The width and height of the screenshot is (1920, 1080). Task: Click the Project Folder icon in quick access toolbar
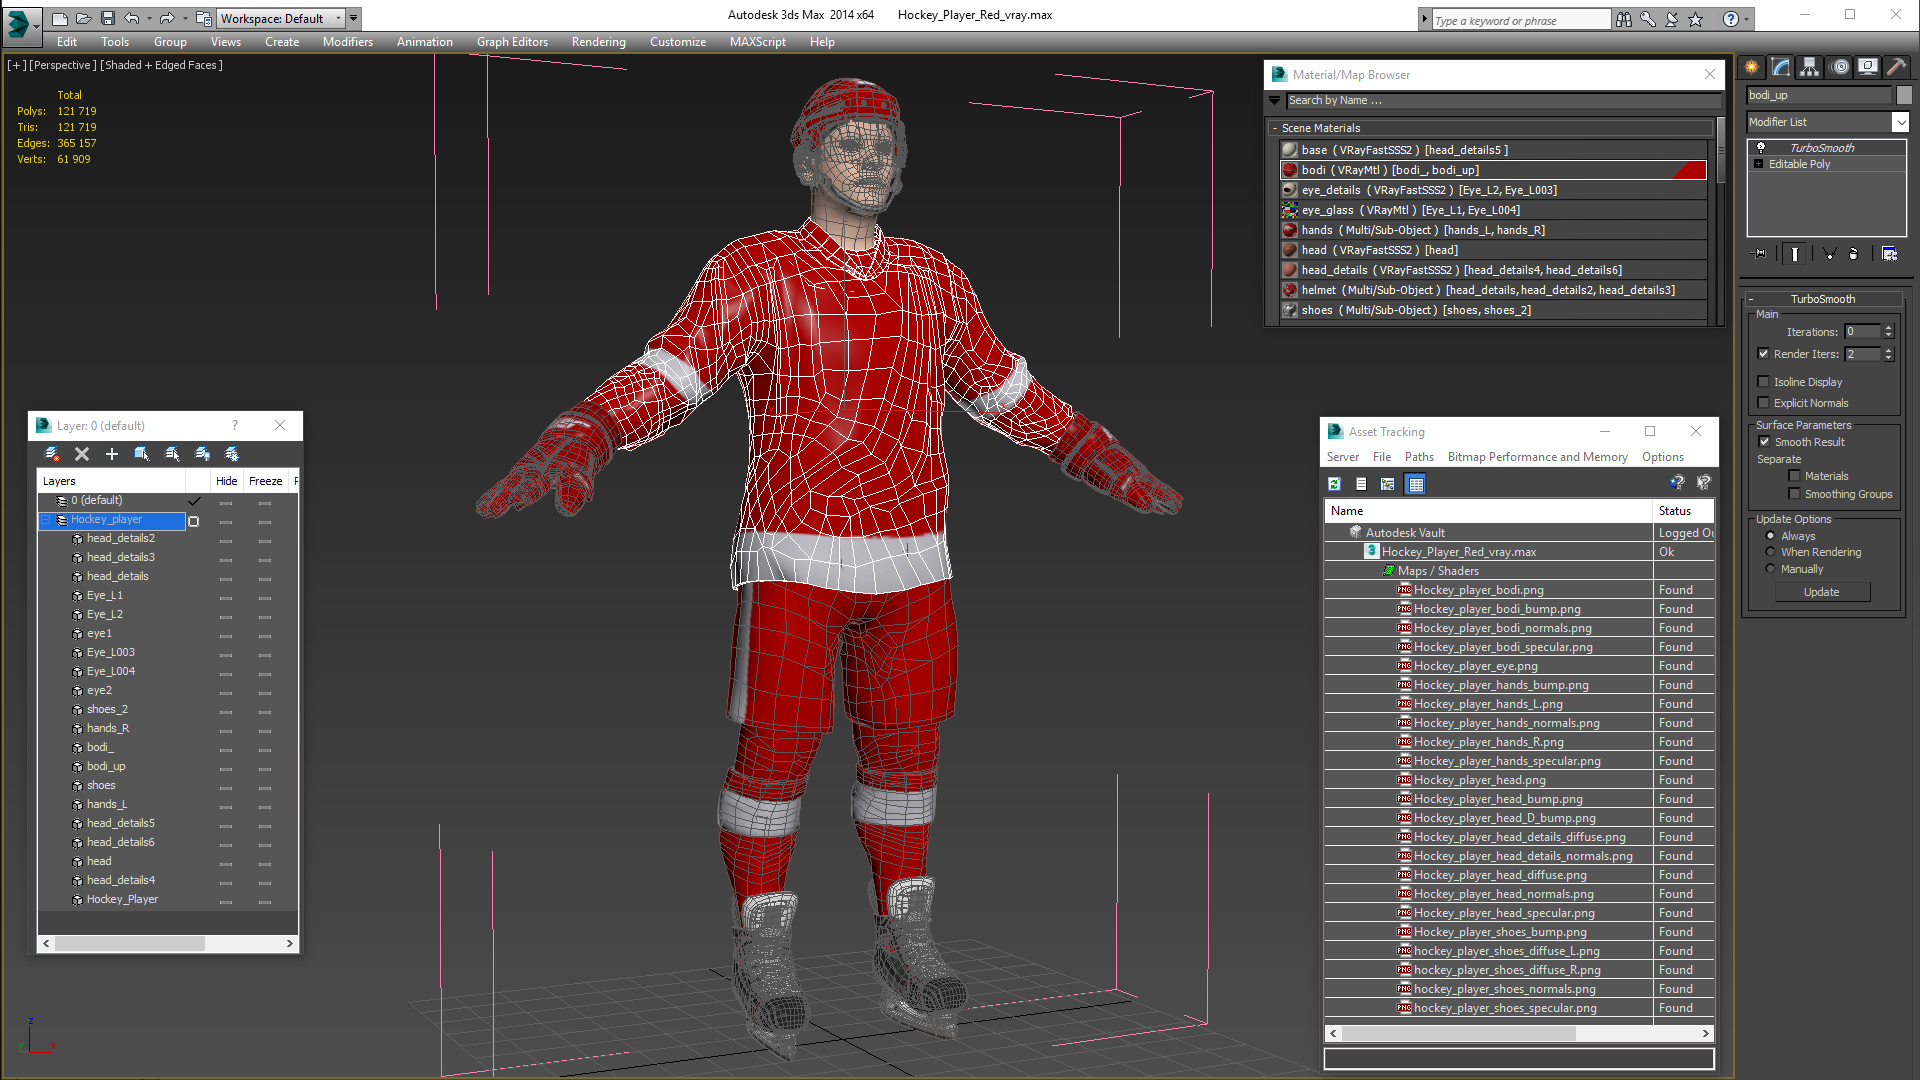point(203,19)
